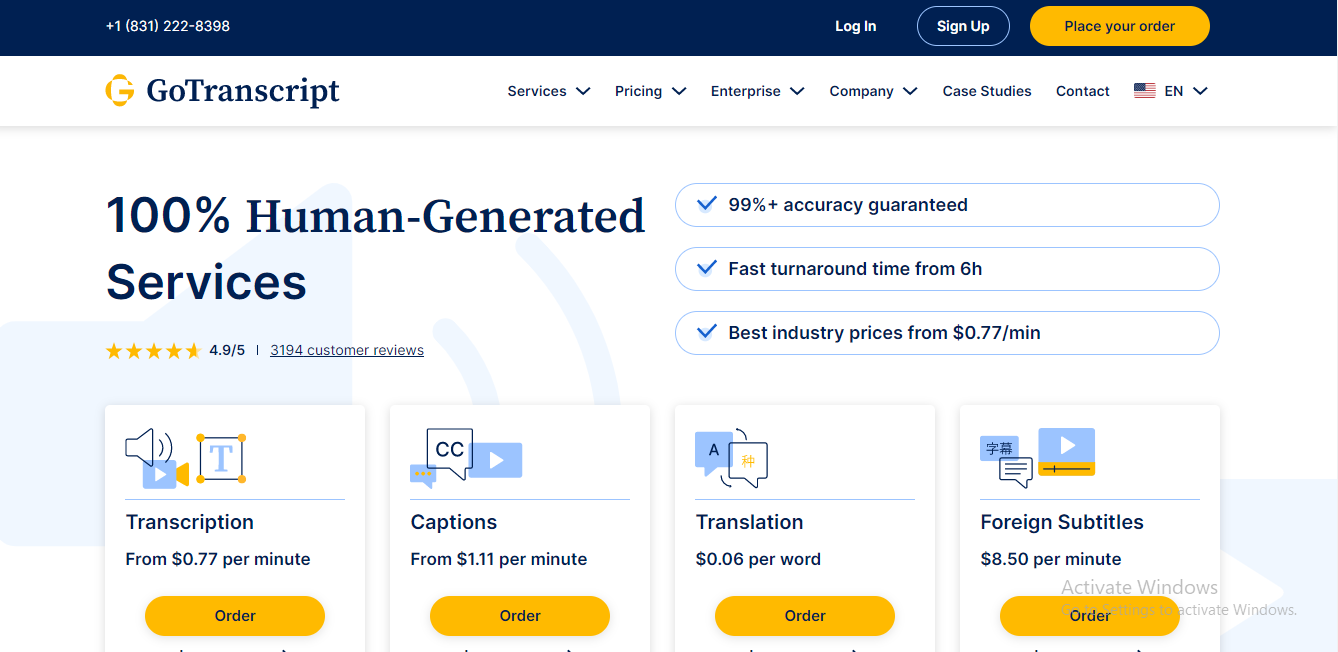Click 'Best industry prices from $0.77/min' pill

pyautogui.click(x=947, y=333)
